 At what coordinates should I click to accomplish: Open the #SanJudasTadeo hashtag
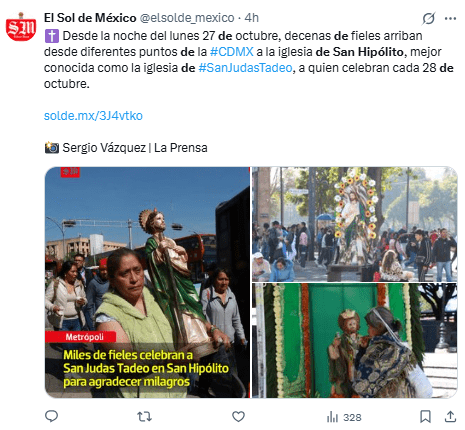click(x=245, y=68)
